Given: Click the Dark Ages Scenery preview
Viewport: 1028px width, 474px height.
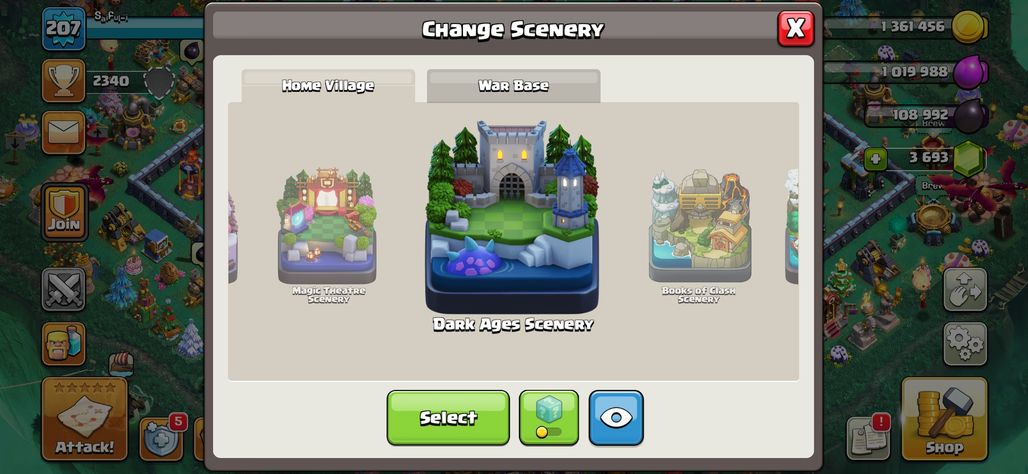Looking at the screenshot, I should click(x=513, y=225).
